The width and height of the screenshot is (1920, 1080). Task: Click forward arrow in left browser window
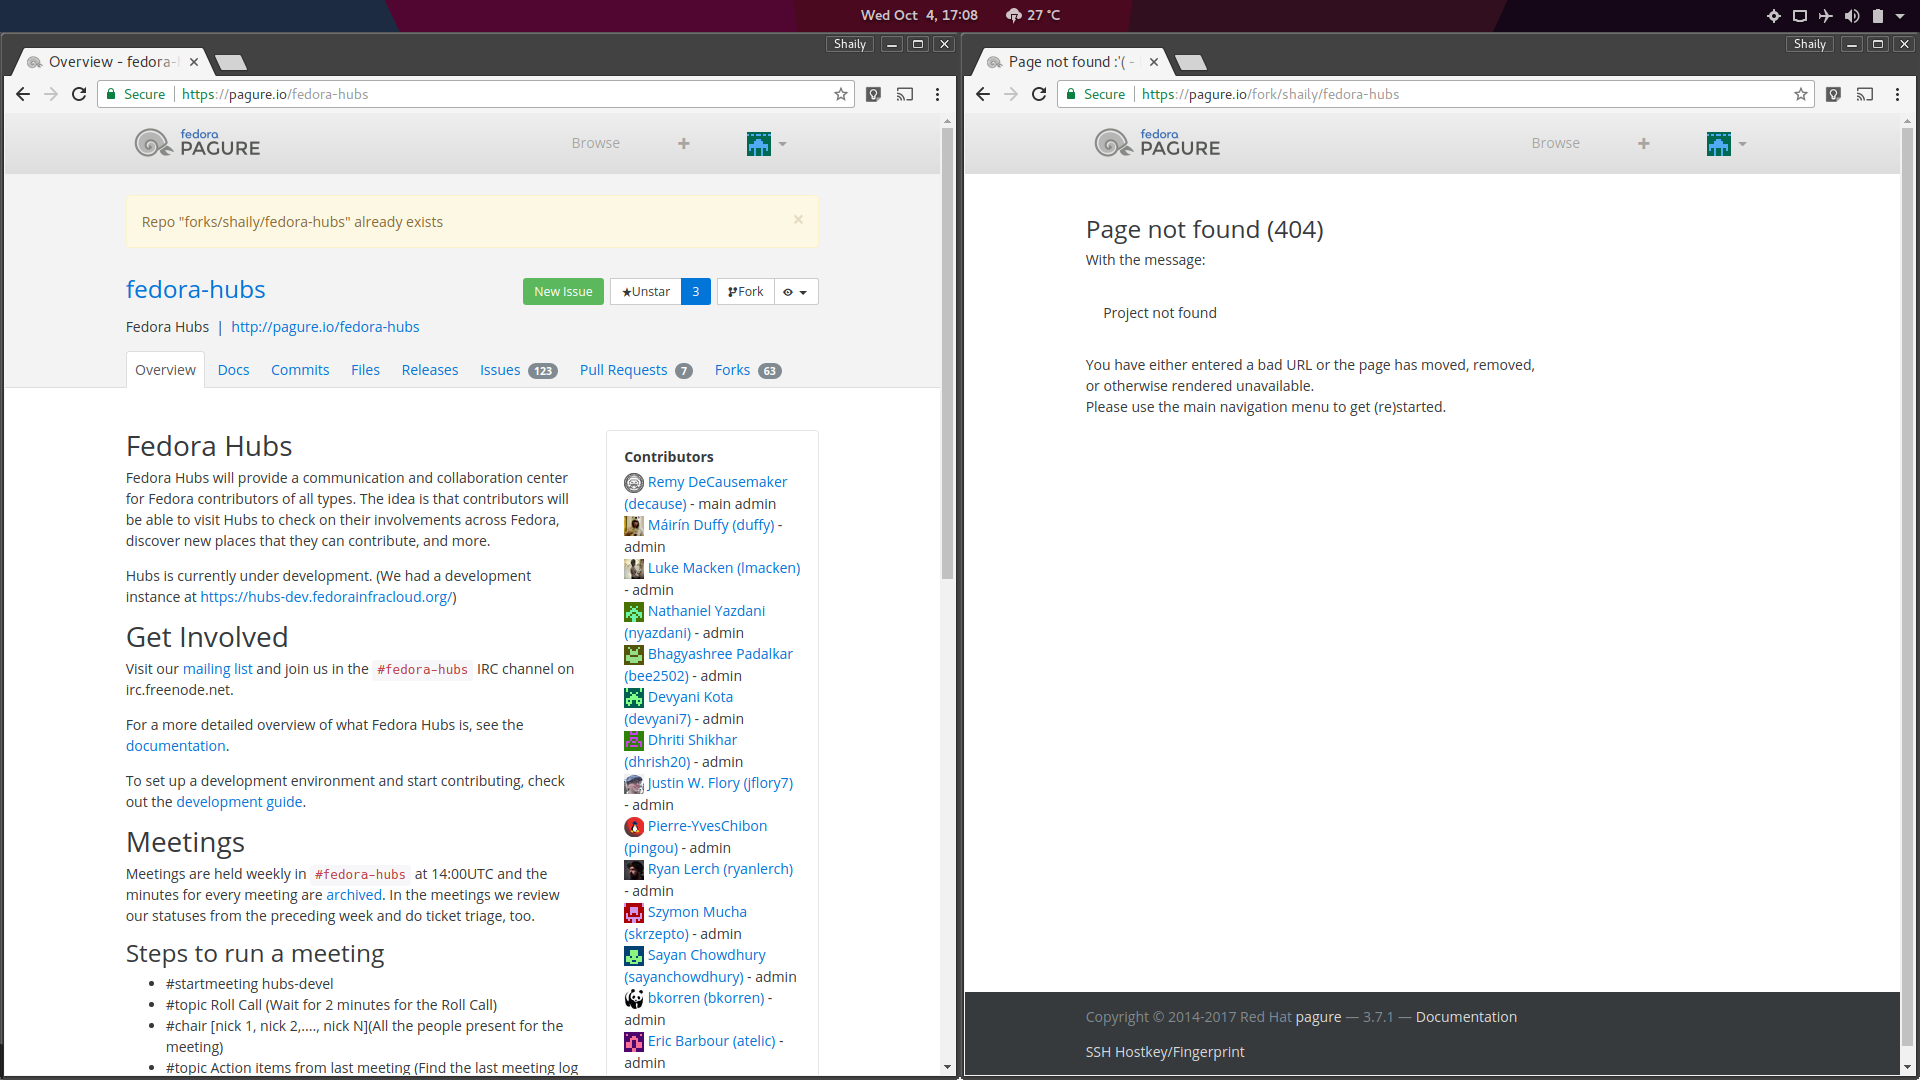pos(51,94)
